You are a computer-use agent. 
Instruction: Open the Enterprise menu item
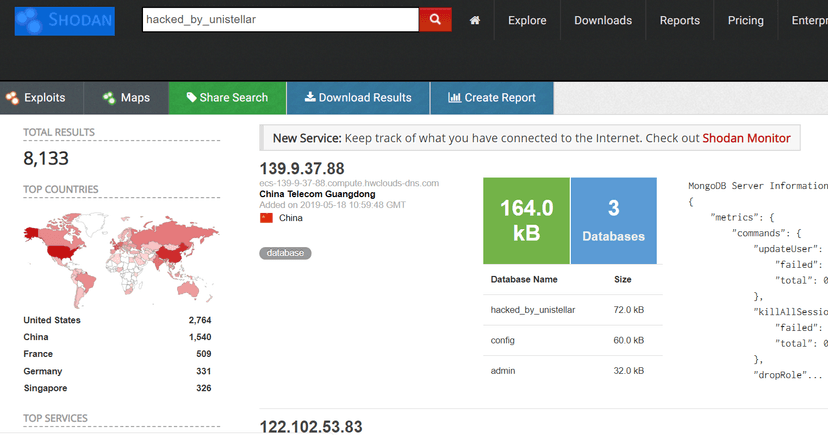(x=810, y=20)
